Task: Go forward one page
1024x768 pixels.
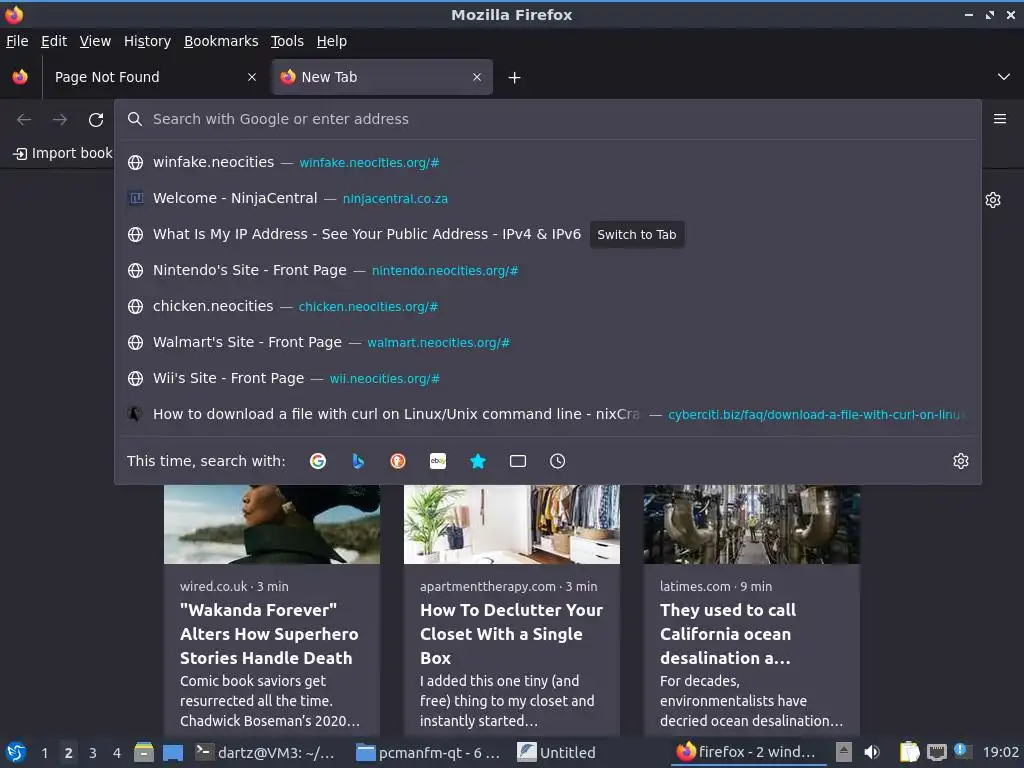Action: pyautogui.click(x=60, y=120)
